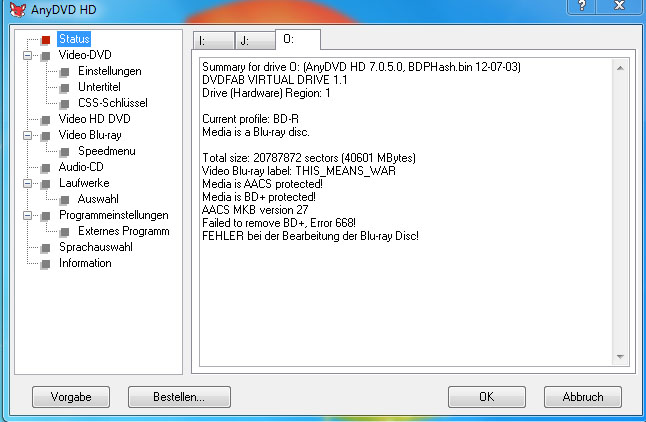Select the Sprachauswahl entry

(x=96, y=247)
